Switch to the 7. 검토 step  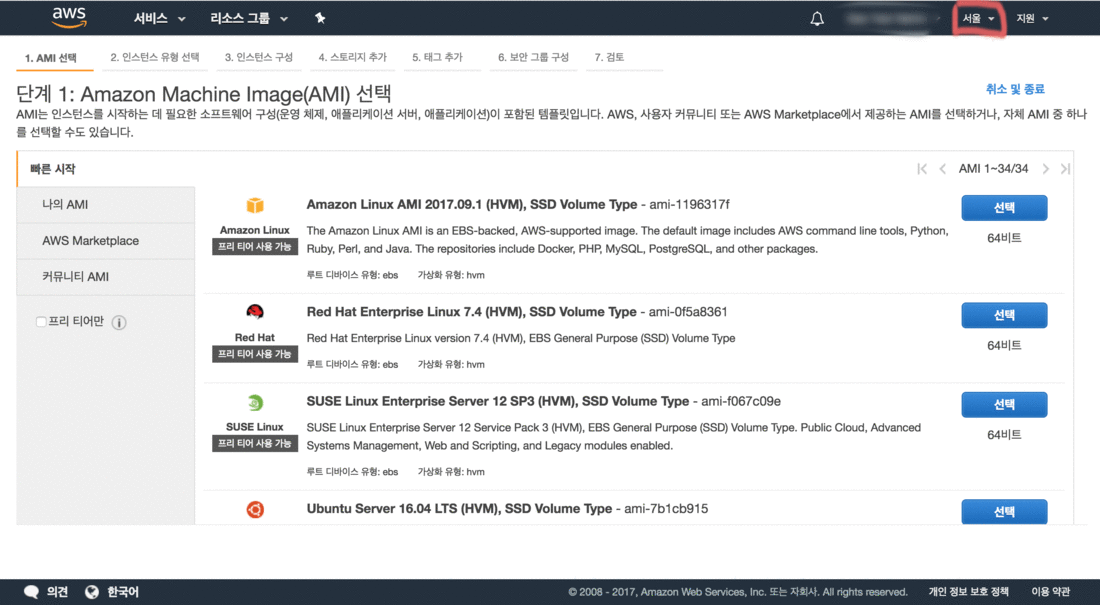tap(609, 57)
